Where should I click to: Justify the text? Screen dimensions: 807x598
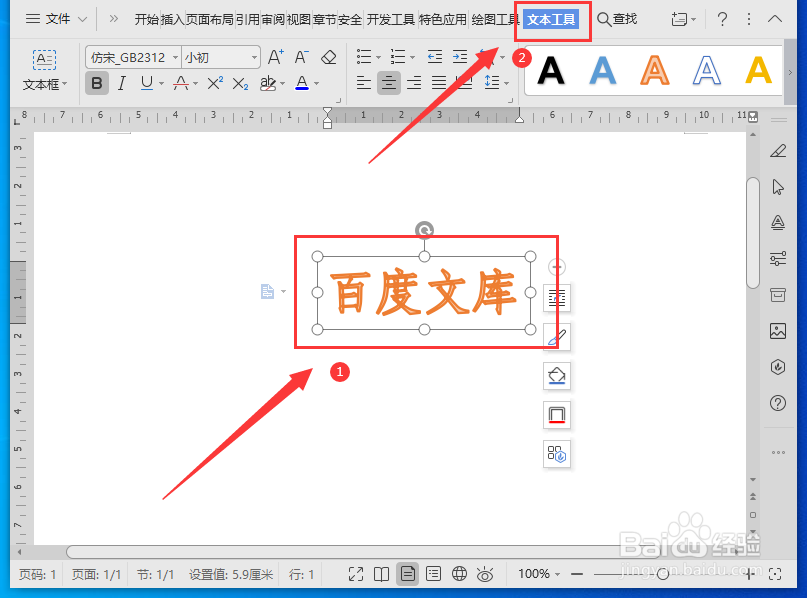point(439,82)
